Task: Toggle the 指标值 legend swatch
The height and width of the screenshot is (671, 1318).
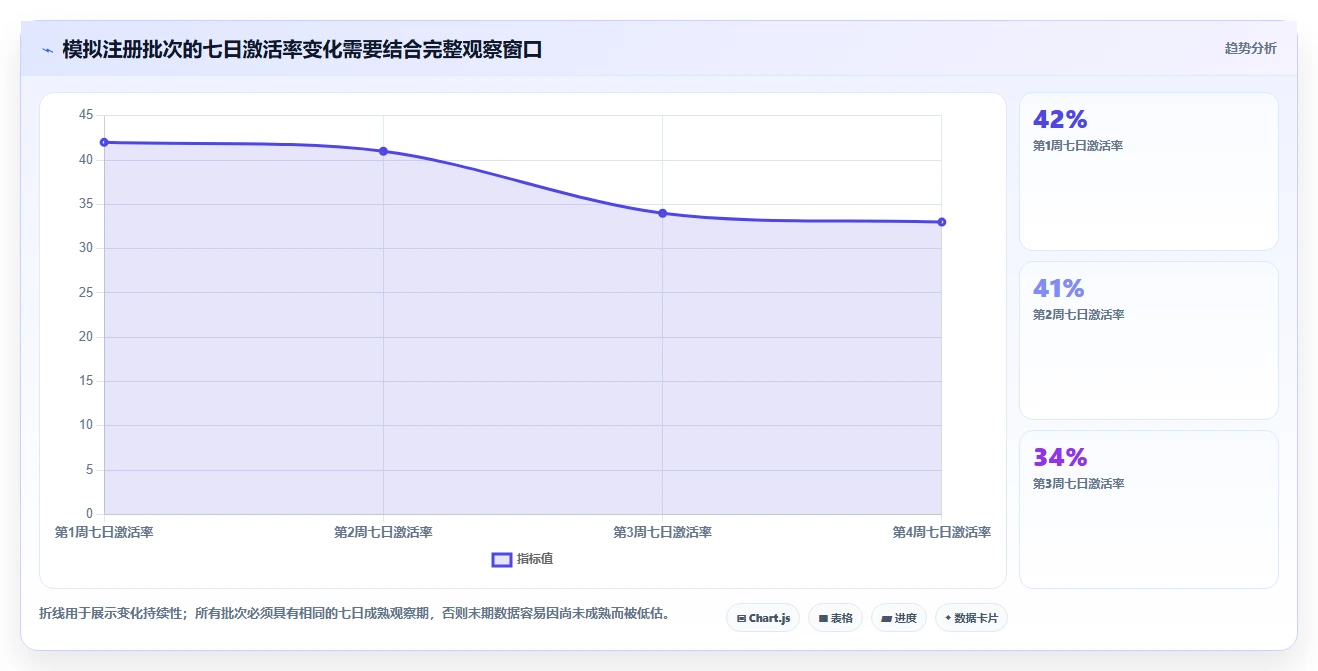Action: pos(502,559)
